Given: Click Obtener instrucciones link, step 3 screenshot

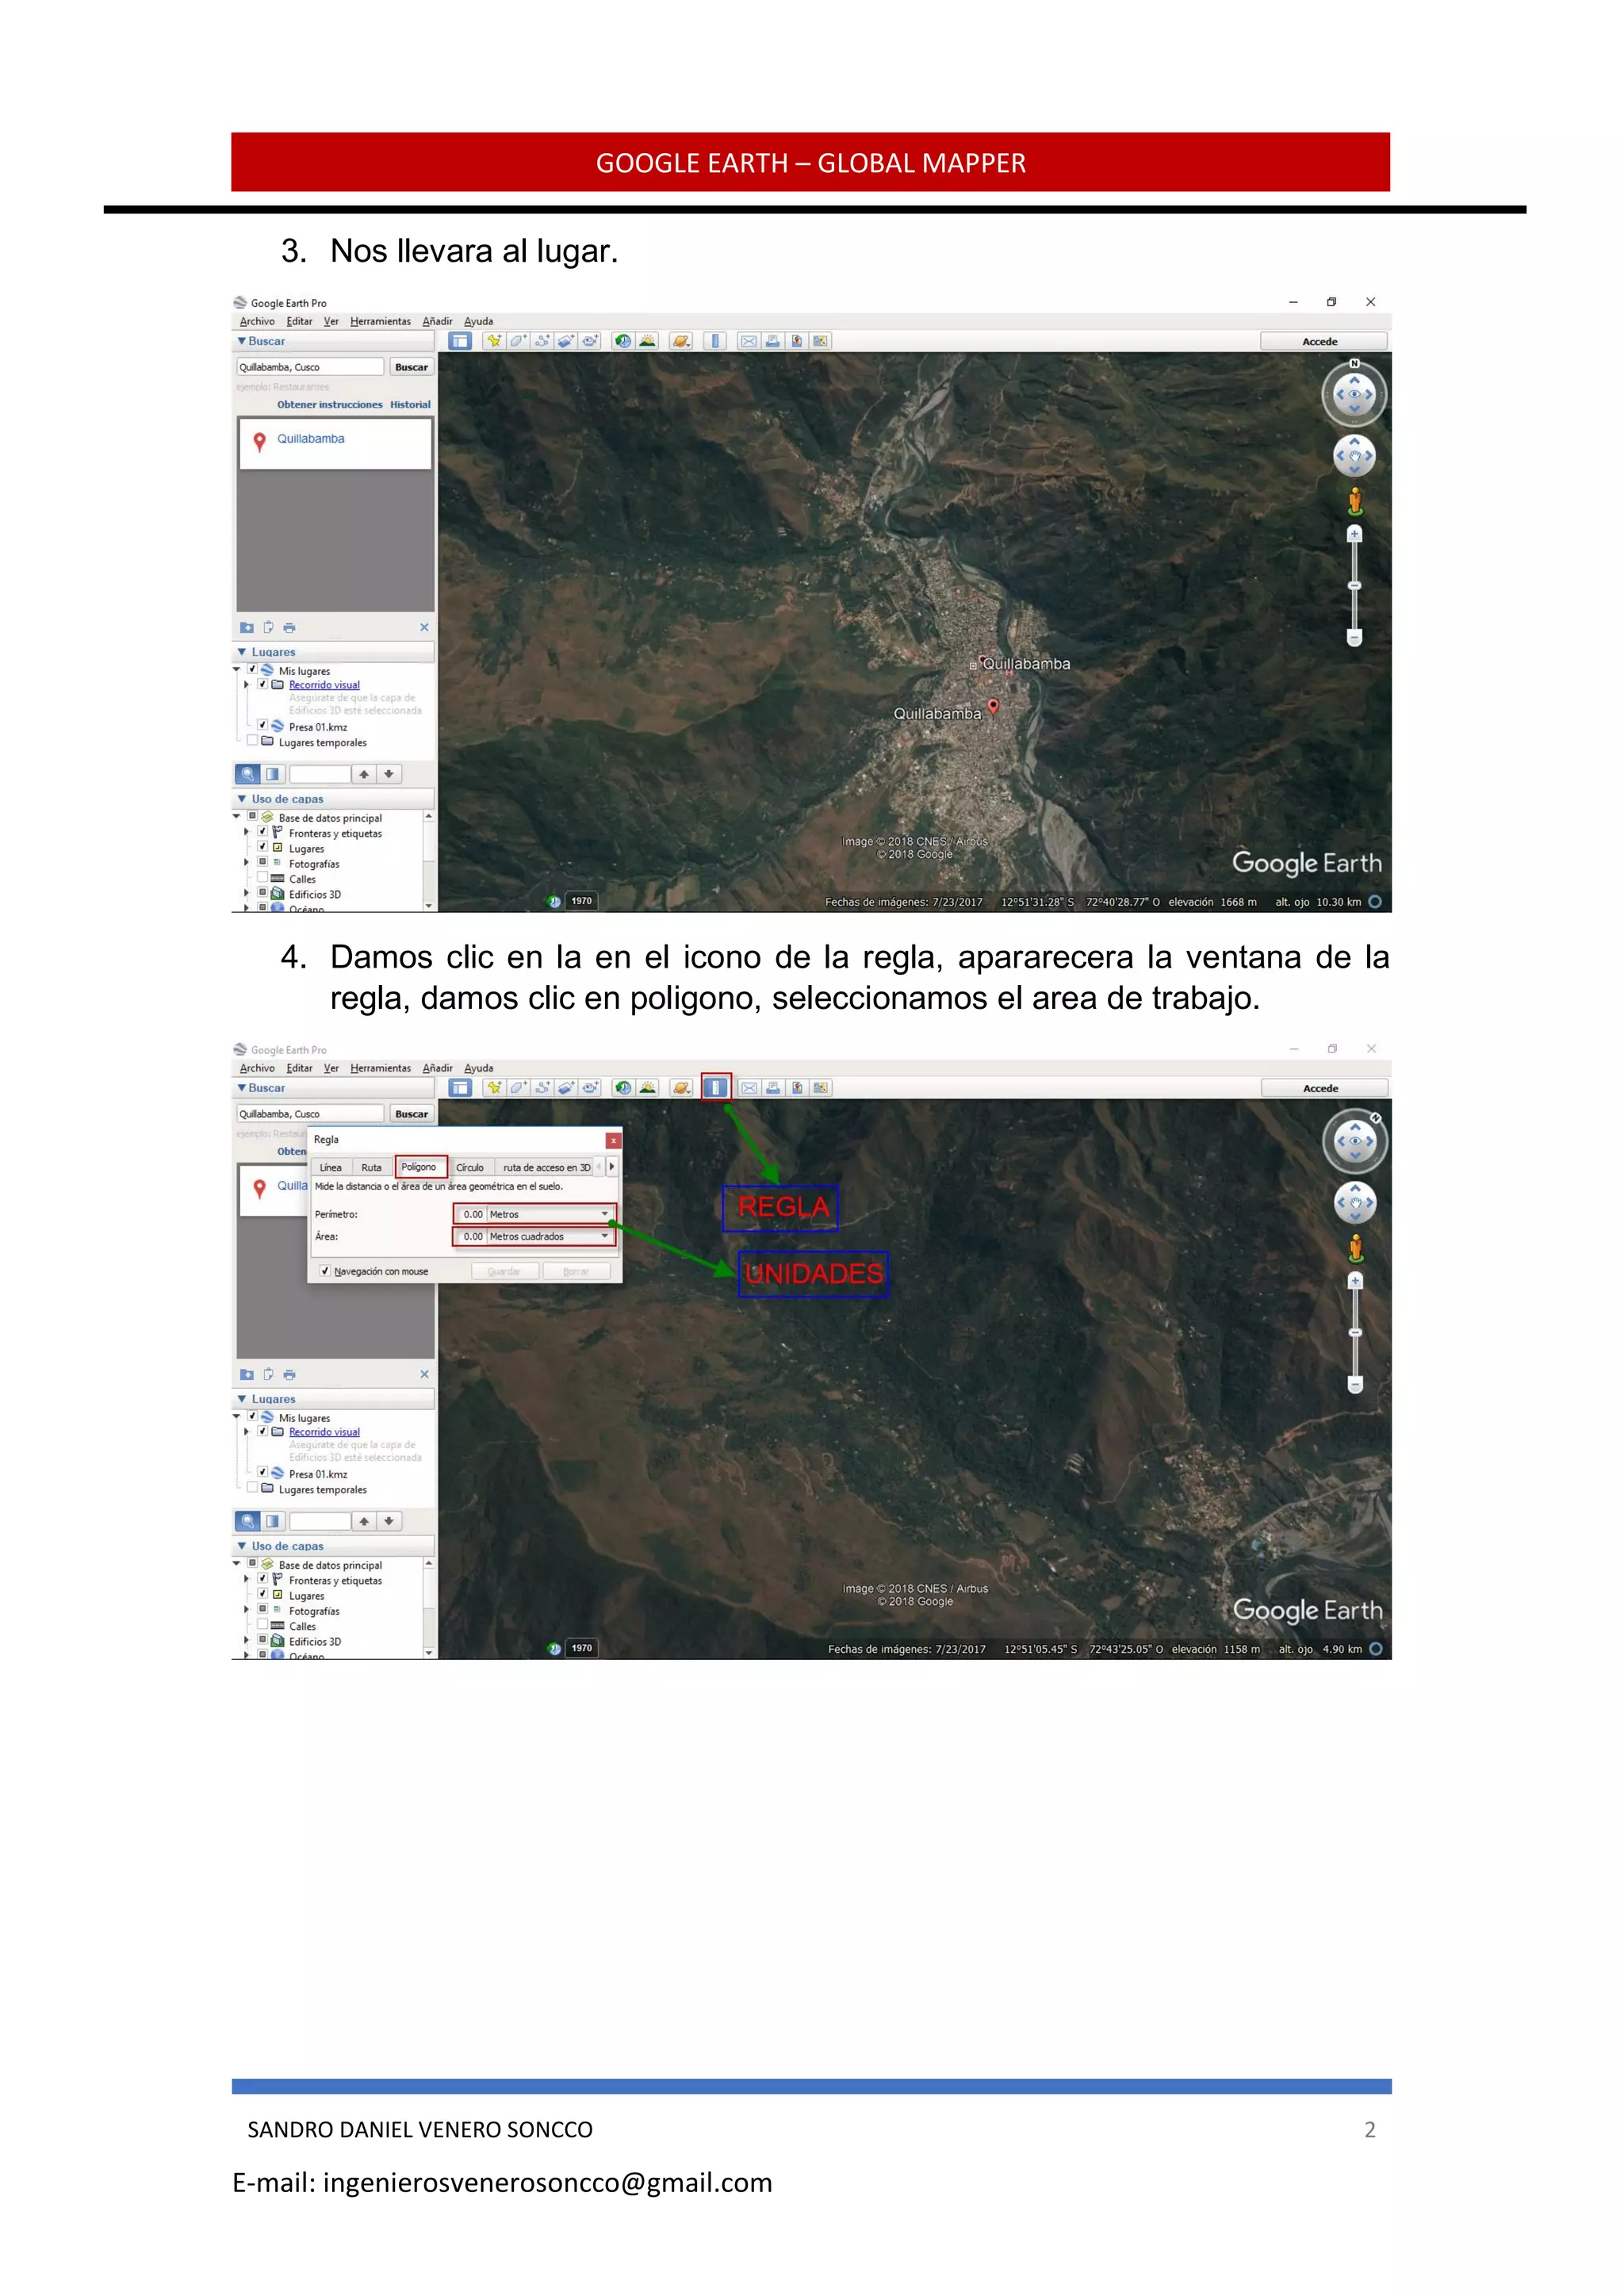Looking at the screenshot, I should 329,405.
